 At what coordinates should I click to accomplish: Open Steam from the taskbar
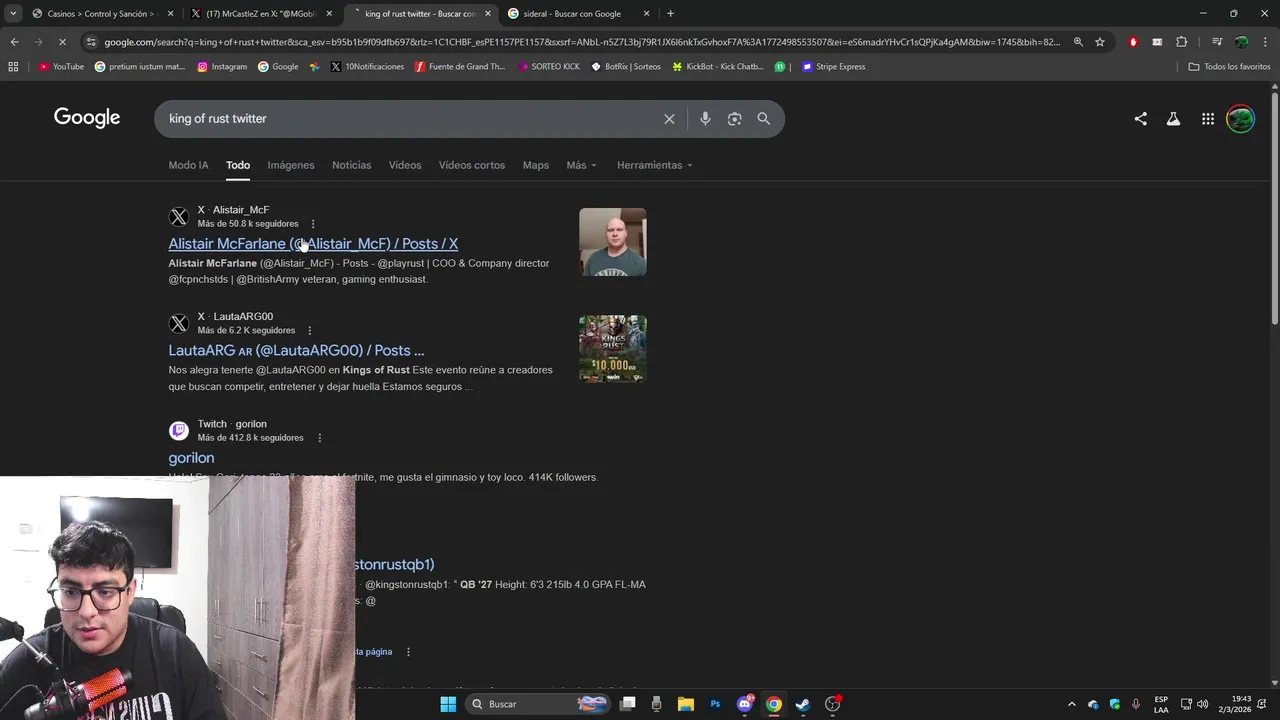click(802, 704)
